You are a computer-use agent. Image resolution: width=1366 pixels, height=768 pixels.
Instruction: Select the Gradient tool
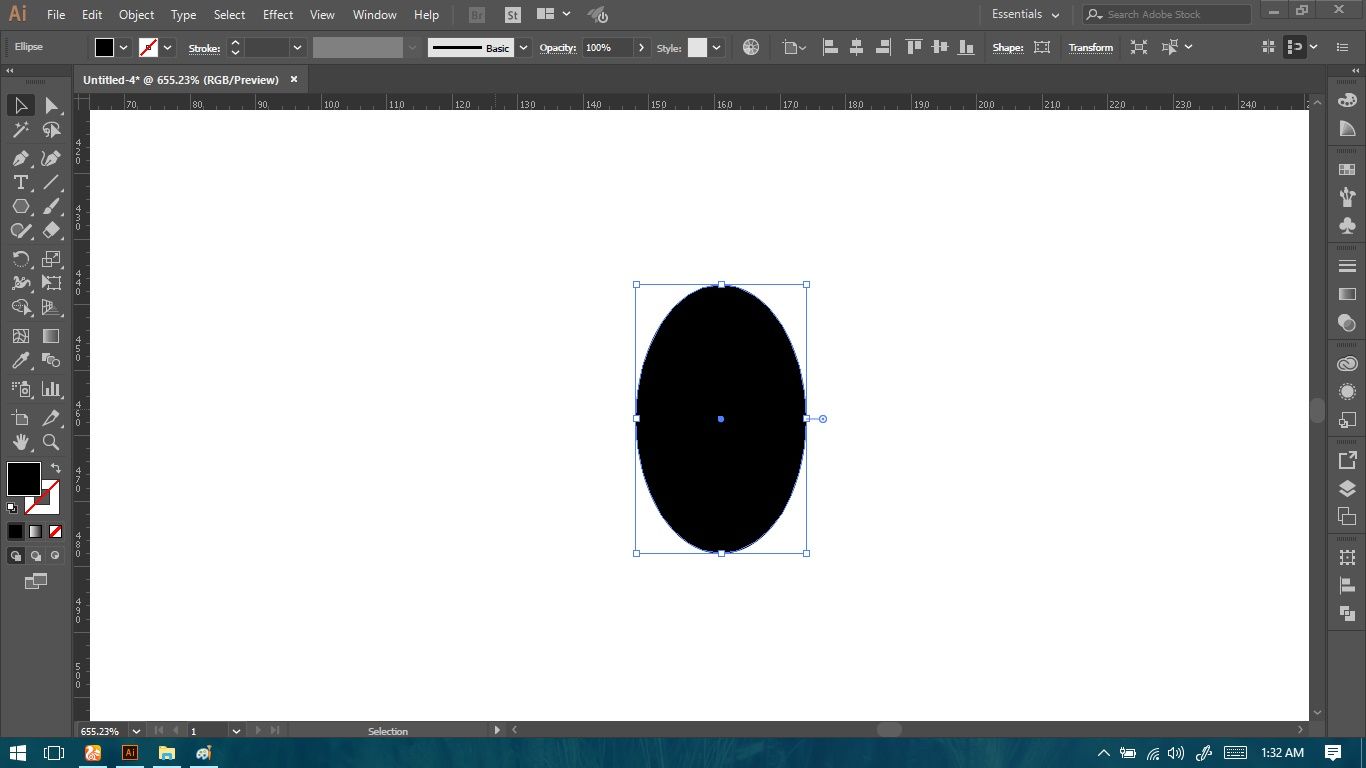(x=51, y=336)
